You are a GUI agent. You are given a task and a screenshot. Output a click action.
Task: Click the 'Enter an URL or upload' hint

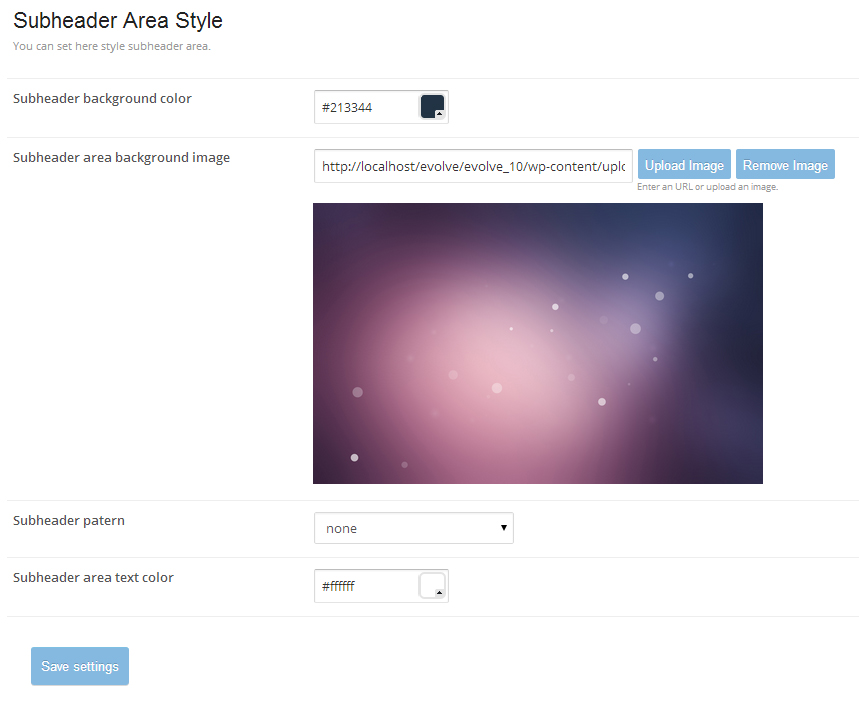pos(707,187)
